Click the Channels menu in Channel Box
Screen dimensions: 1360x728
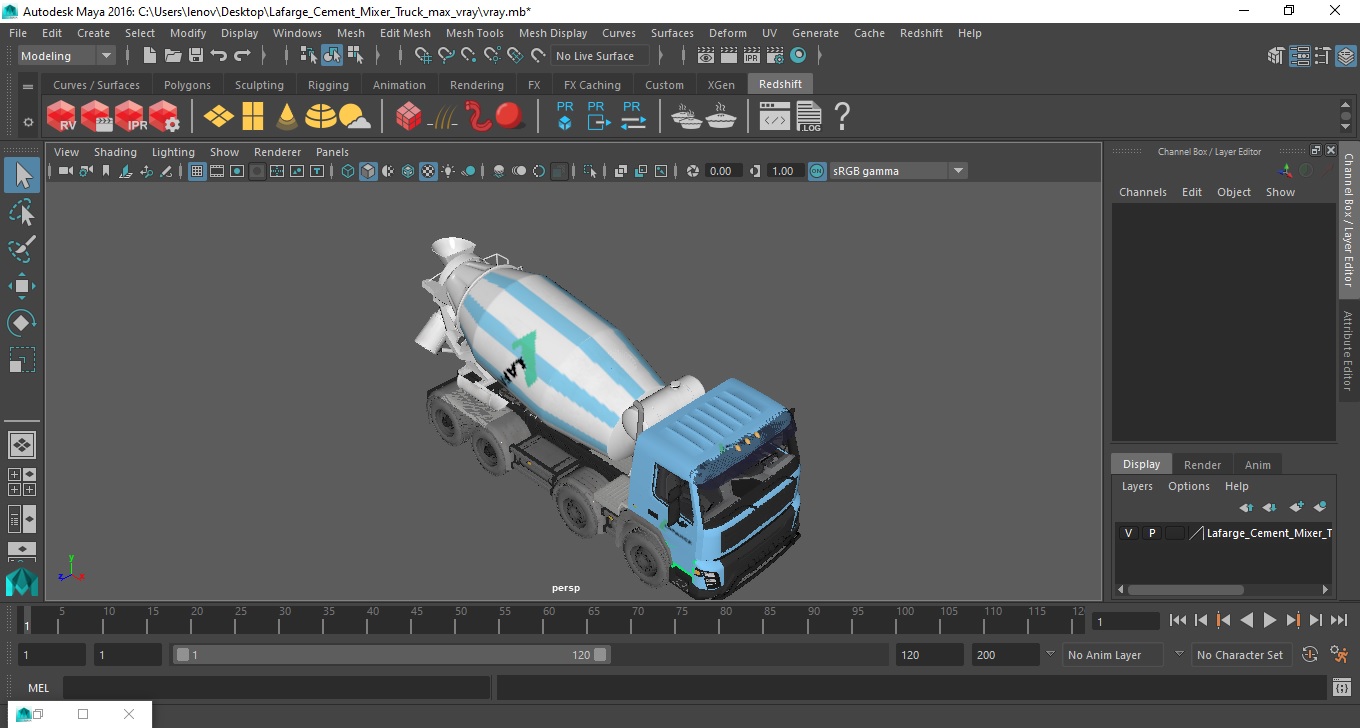pyautogui.click(x=1142, y=192)
